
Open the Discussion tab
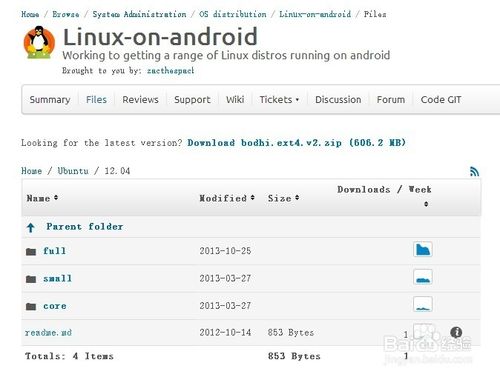(338, 99)
